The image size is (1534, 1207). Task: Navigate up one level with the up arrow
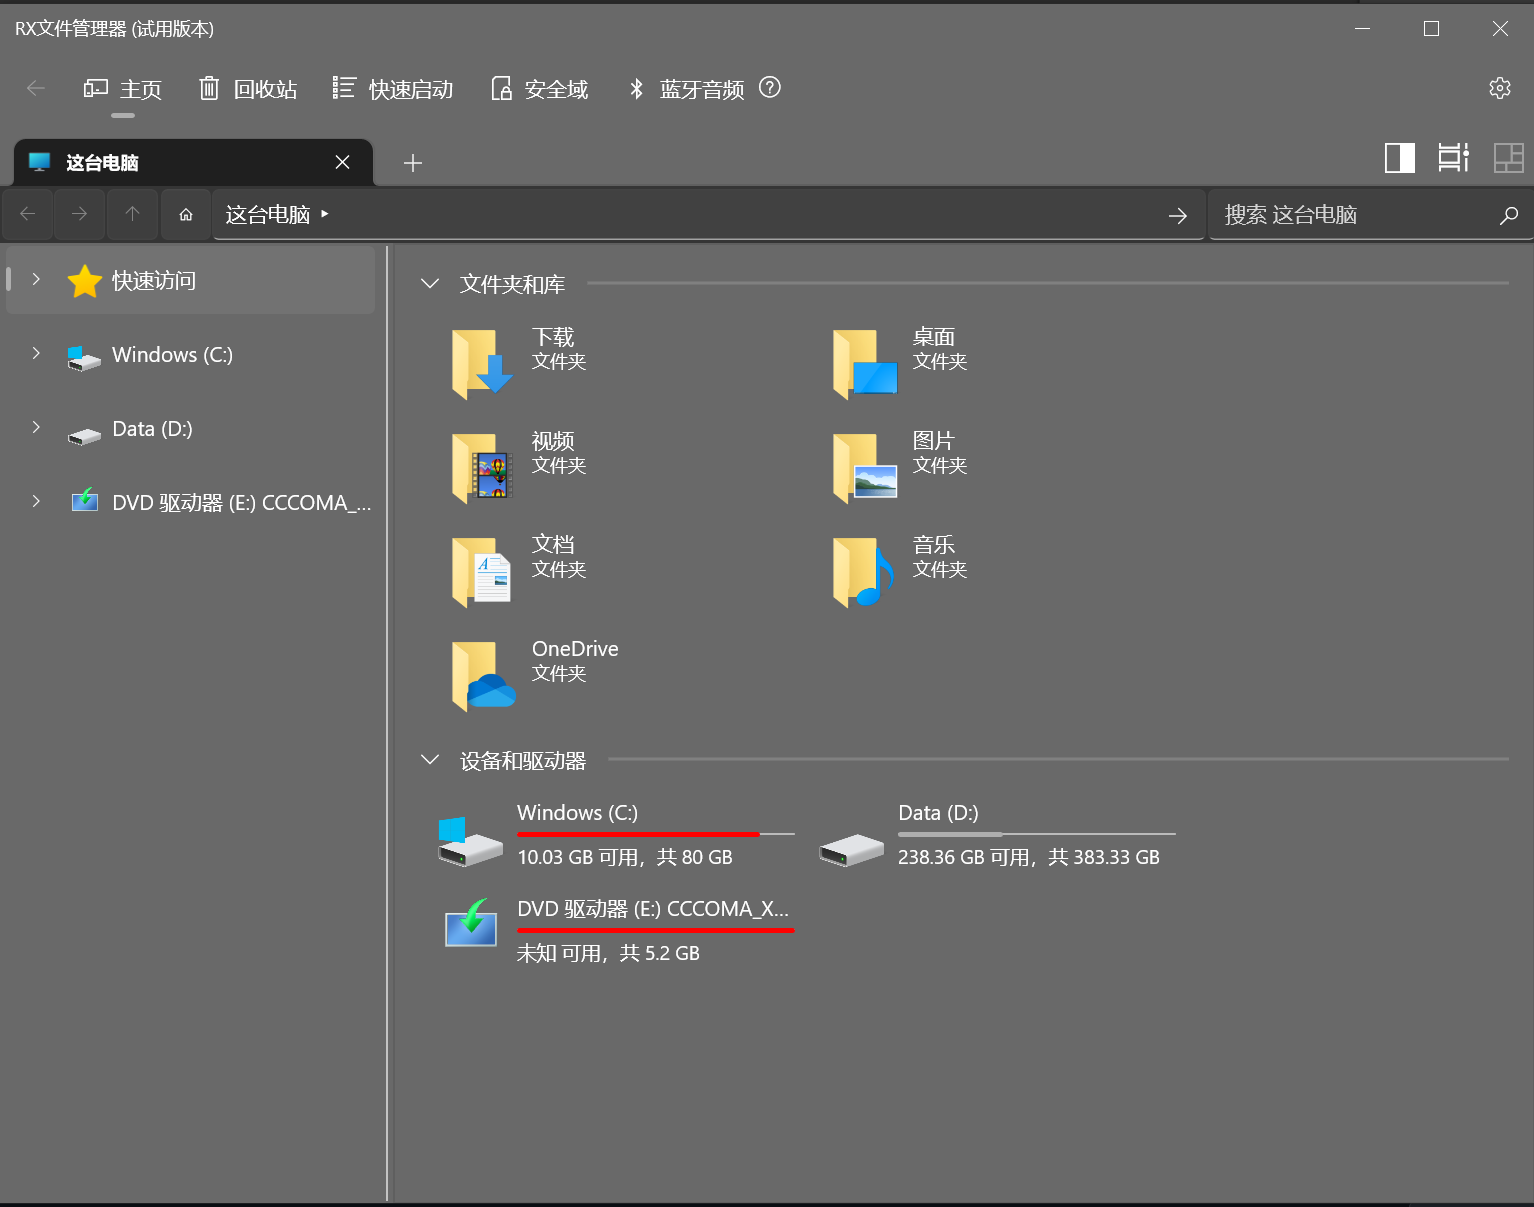pyautogui.click(x=132, y=214)
